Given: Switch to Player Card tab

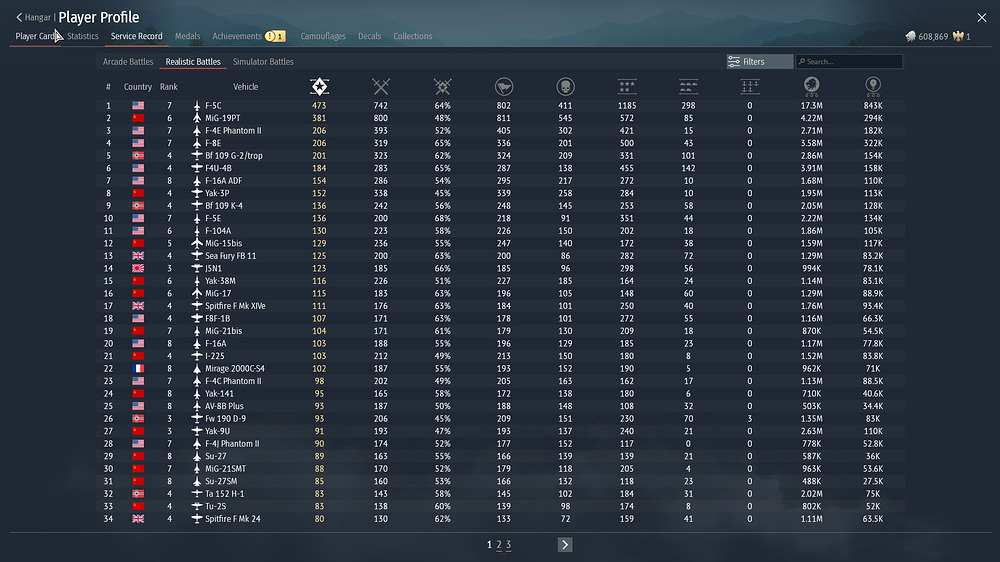Looking at the screenshot, I should pos(36,36).
